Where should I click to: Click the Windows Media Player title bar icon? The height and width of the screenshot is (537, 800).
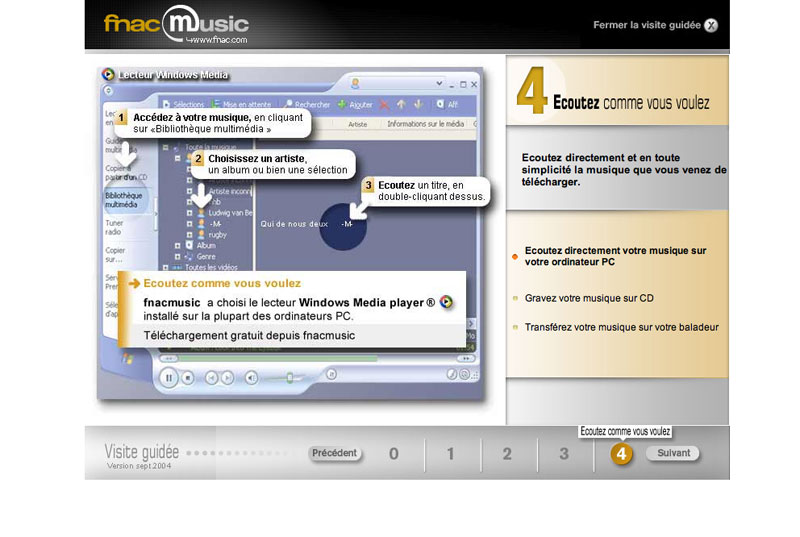[108, 74]
